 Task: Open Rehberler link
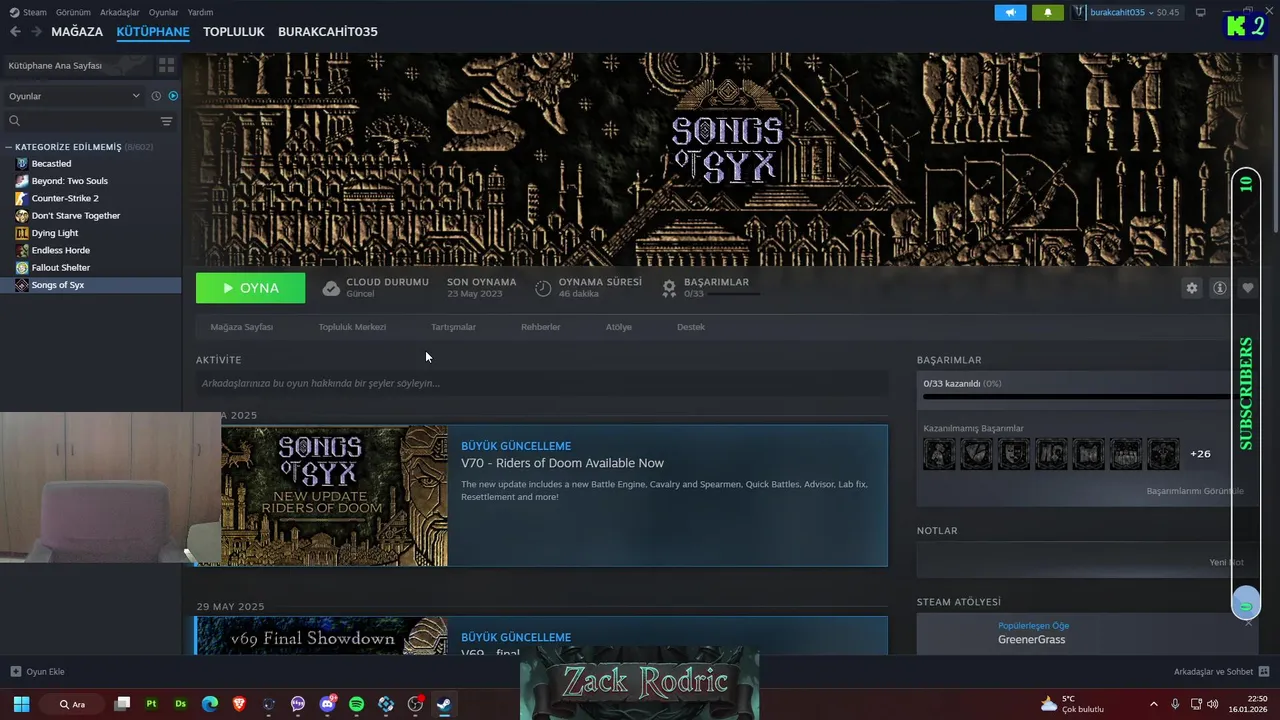[541, 327]
